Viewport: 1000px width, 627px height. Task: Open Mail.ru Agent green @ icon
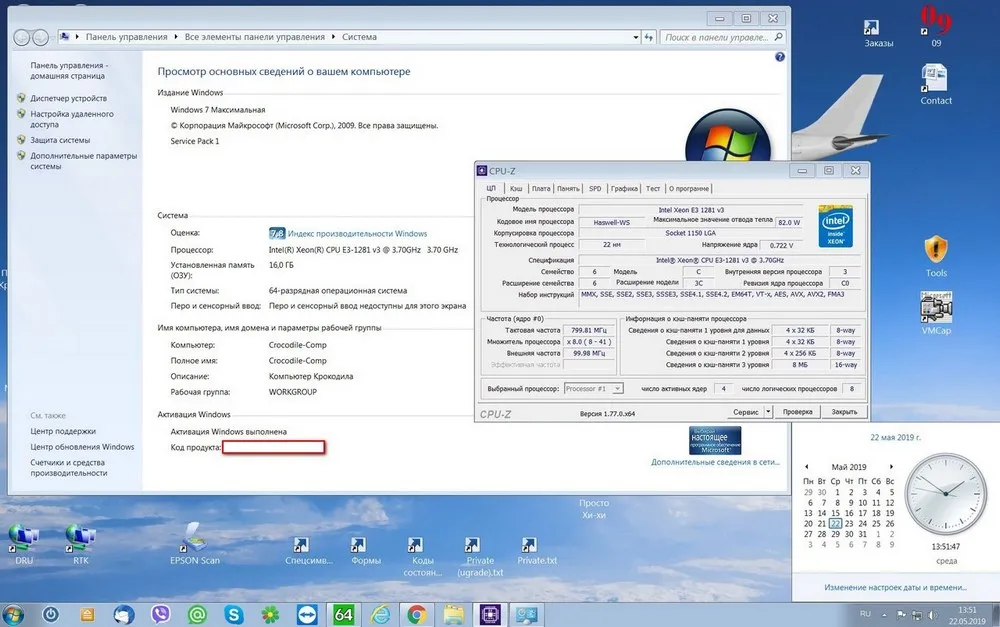pos(198,614)
